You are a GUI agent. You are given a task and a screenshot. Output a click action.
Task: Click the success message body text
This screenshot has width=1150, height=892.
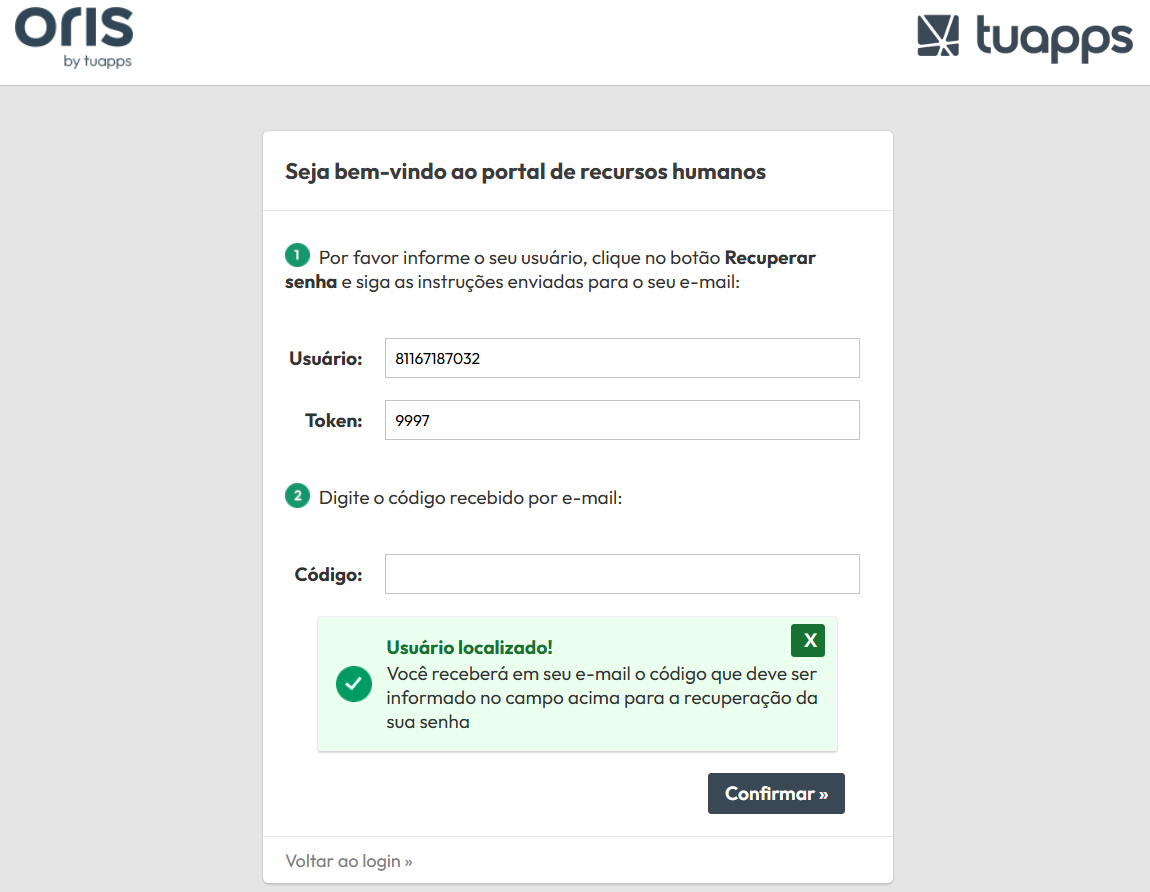tap(601, 698)
